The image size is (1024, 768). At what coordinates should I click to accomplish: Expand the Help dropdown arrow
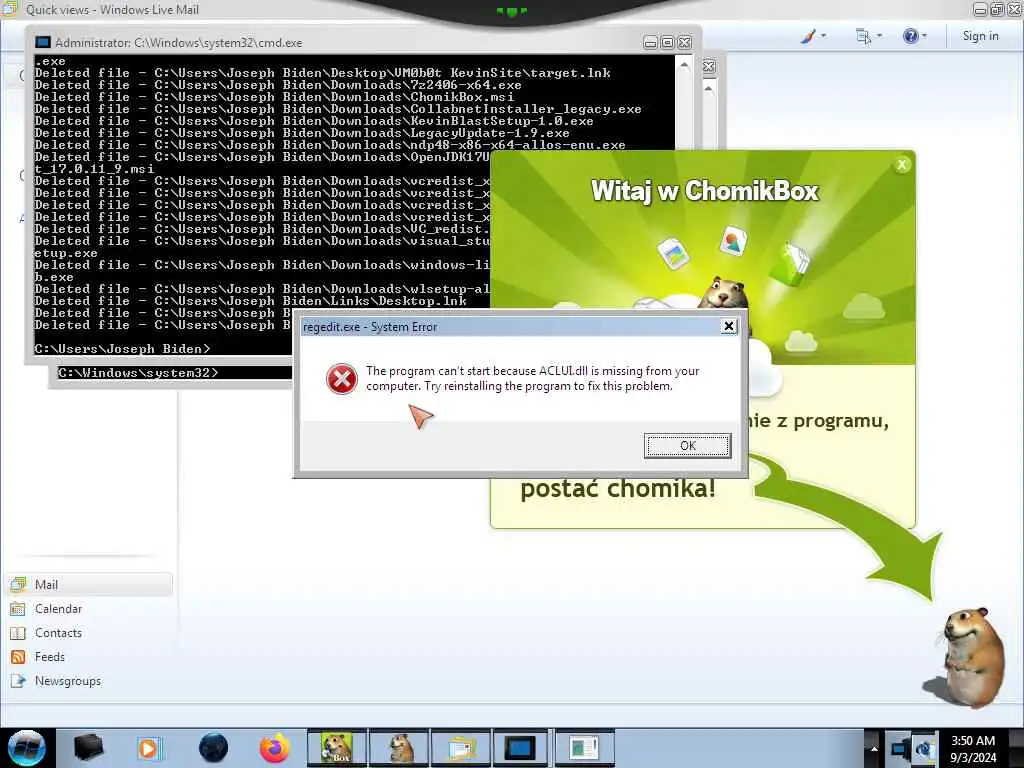click(x=924, y=36)
